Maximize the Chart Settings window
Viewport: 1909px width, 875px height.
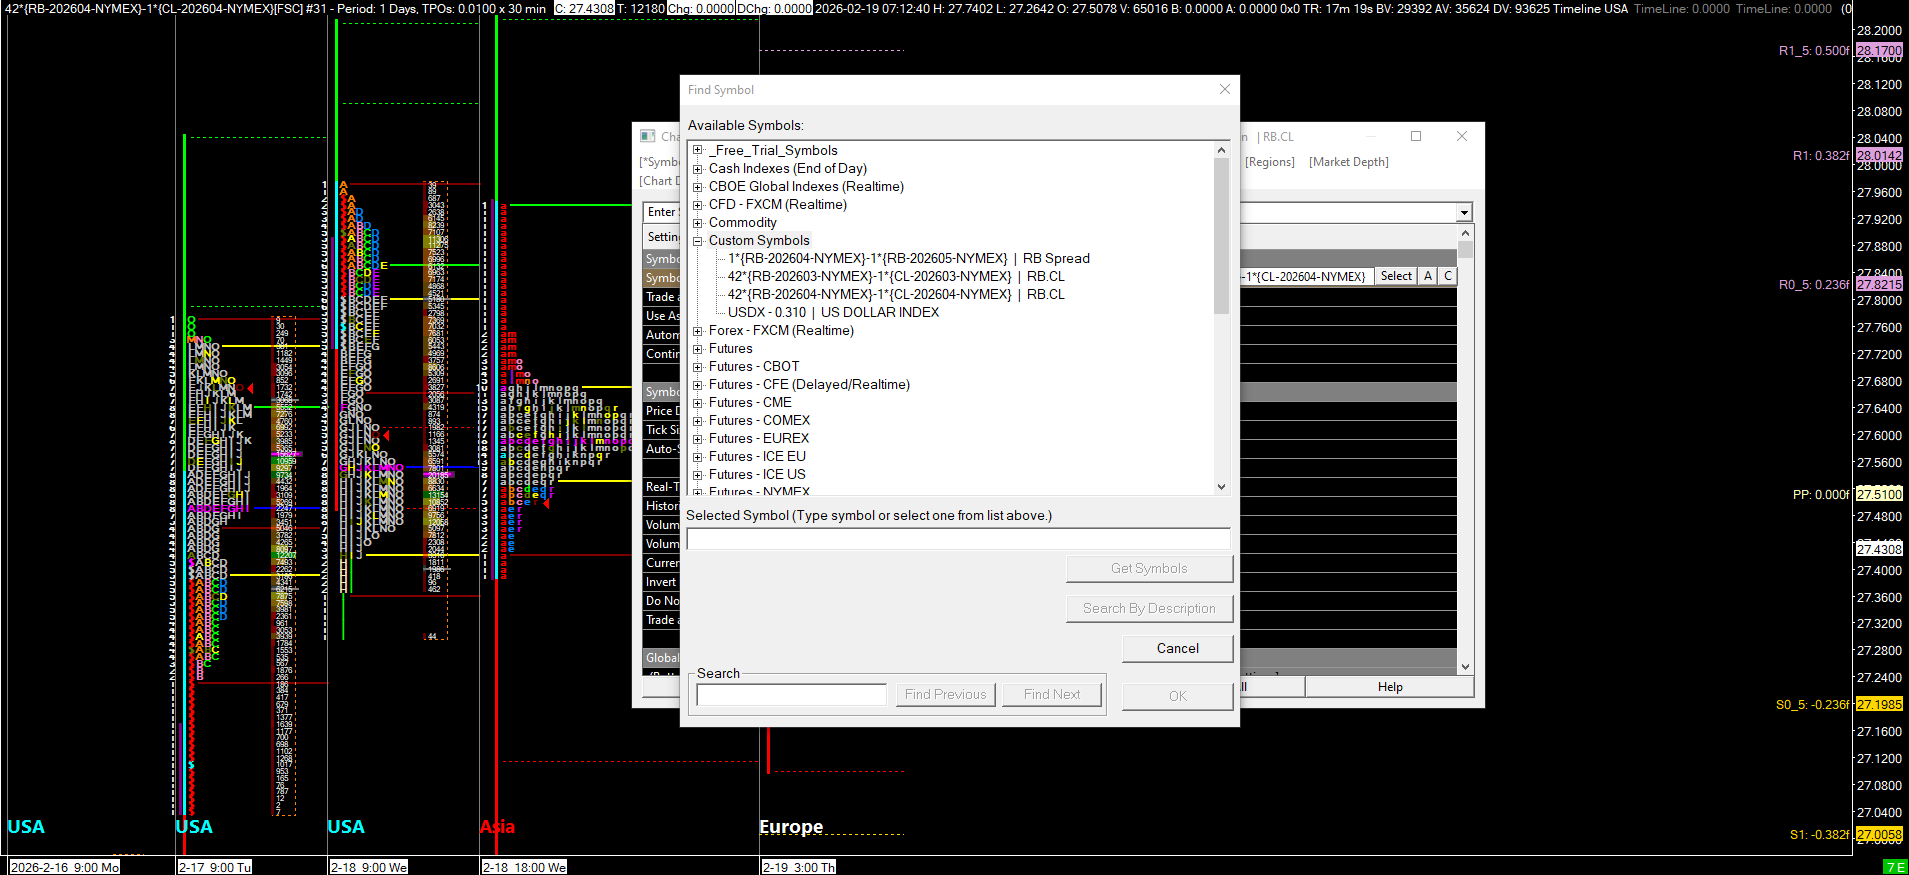[1416, 136]
